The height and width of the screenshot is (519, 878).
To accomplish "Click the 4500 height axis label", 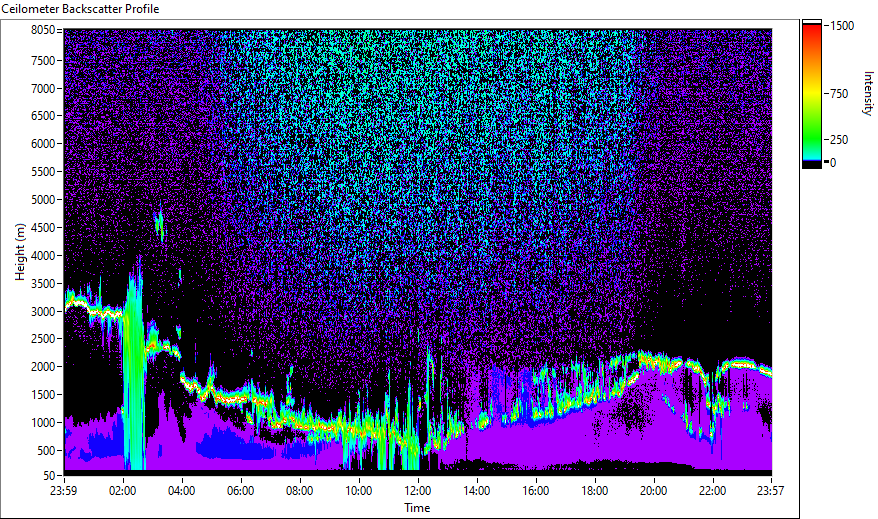I will tap(43, 228).
